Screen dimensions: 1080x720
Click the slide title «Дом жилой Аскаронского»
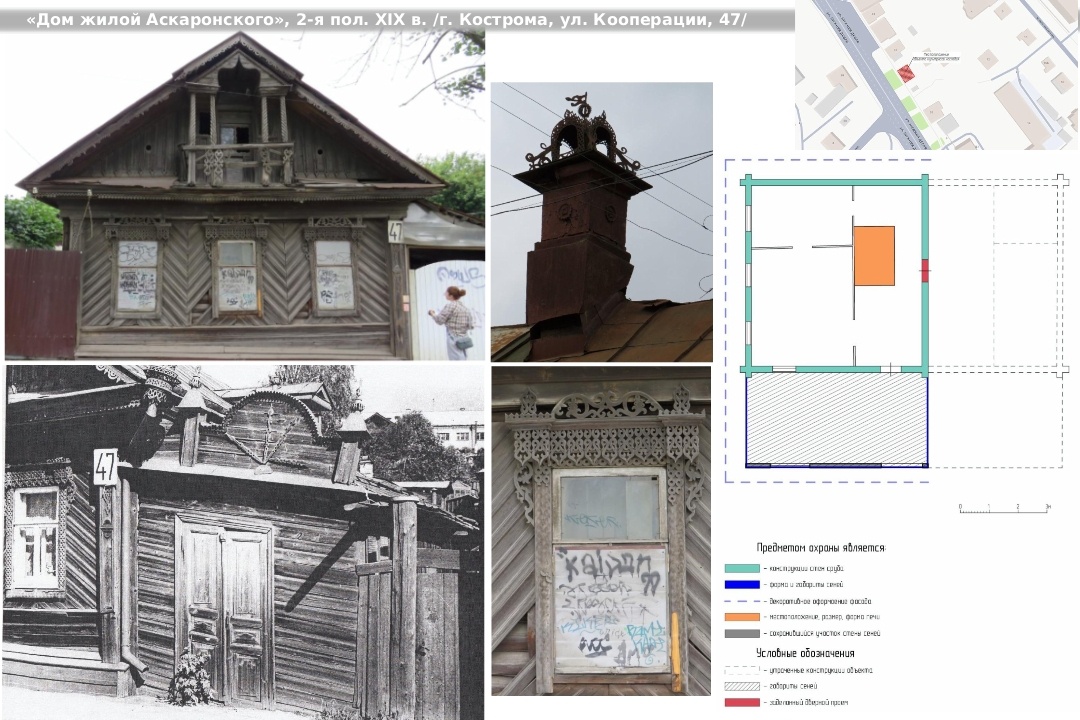pos(386,19)
